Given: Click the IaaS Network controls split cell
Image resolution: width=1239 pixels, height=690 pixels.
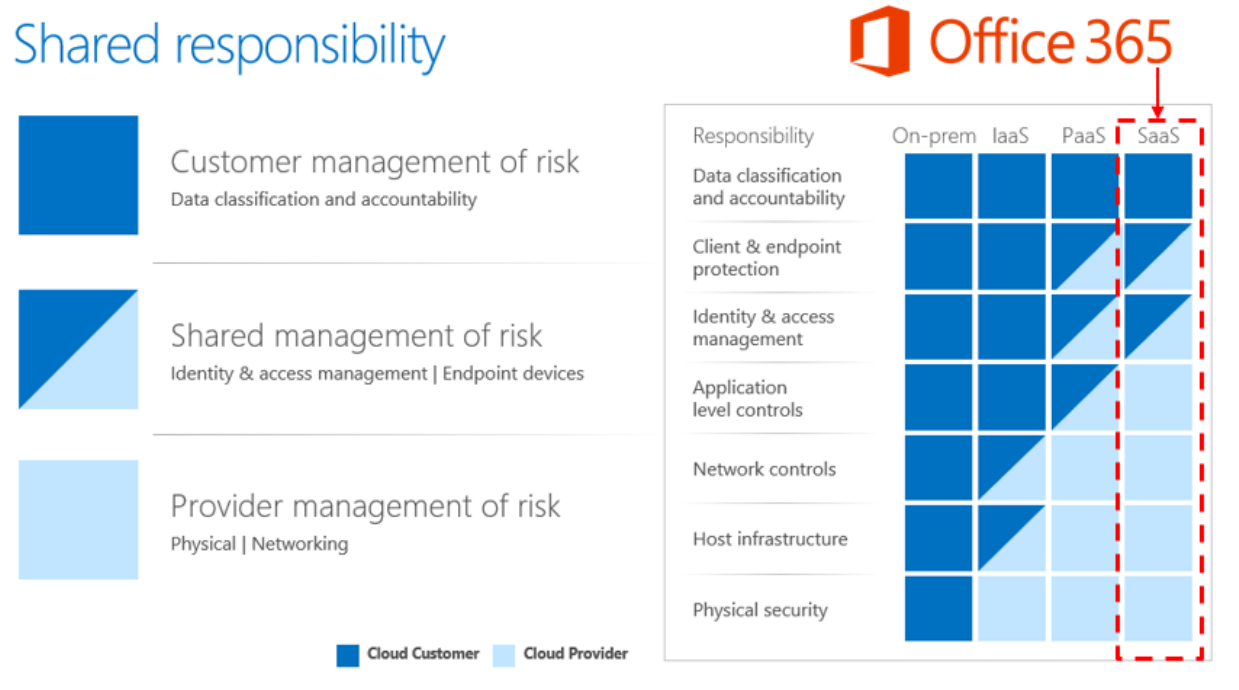Looking at the screenshot, I should pos(1011,467).
